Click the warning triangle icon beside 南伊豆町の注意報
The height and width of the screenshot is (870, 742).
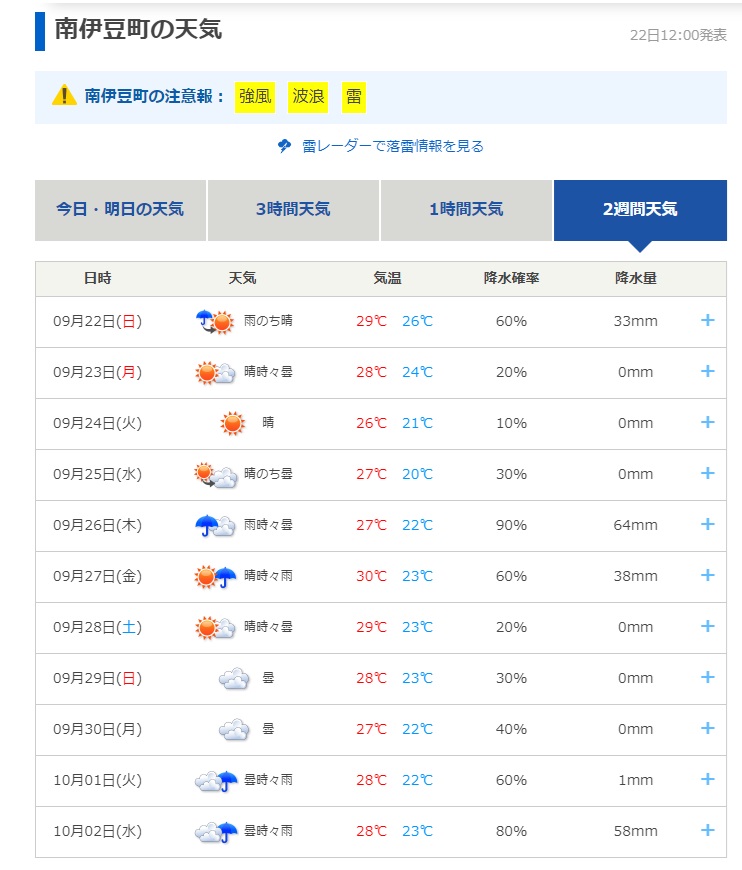pos(64,96)
